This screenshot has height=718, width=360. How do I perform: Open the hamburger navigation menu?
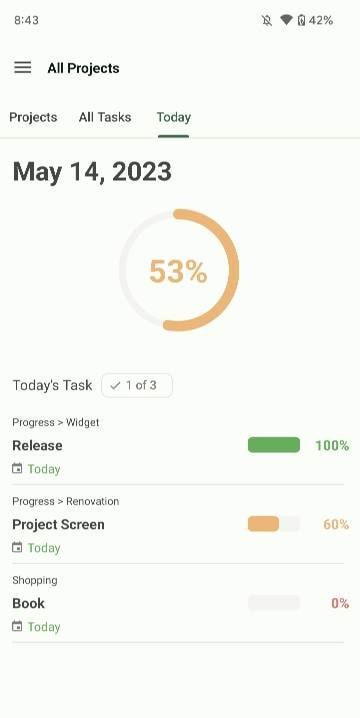22,68
